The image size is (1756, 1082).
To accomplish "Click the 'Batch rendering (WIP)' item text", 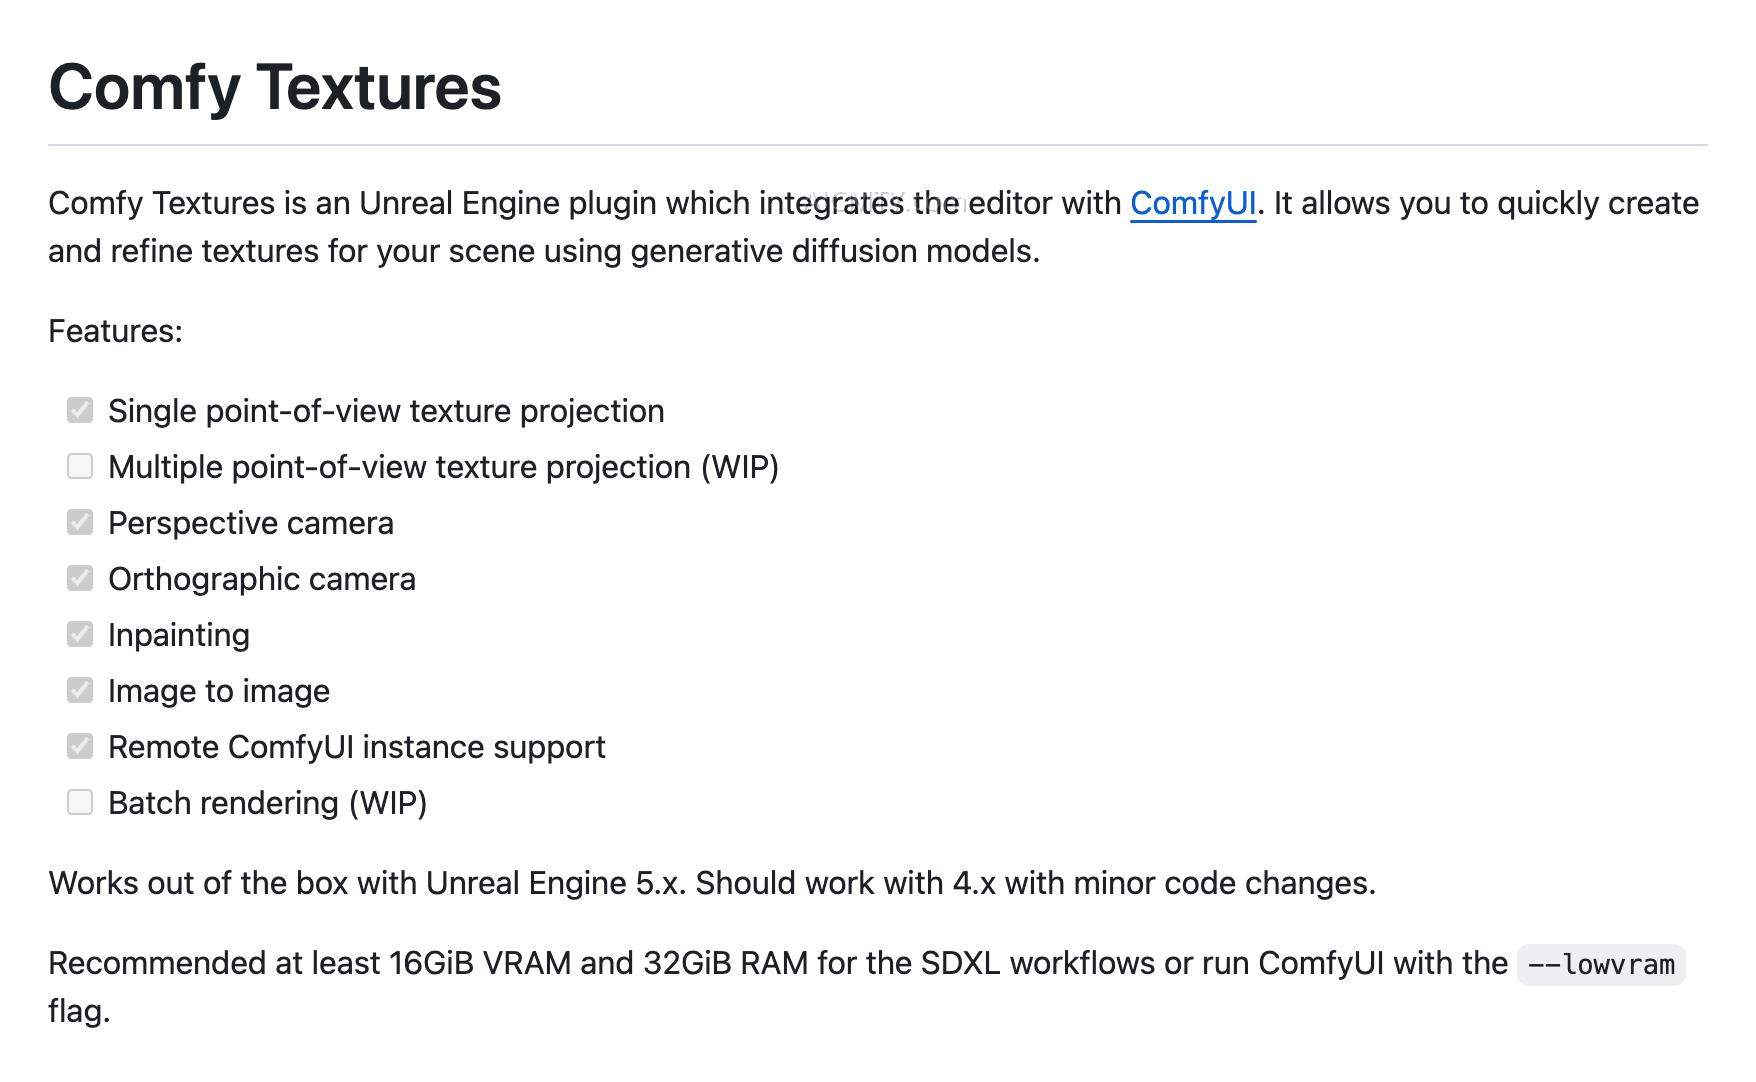I will click(268, 803).
